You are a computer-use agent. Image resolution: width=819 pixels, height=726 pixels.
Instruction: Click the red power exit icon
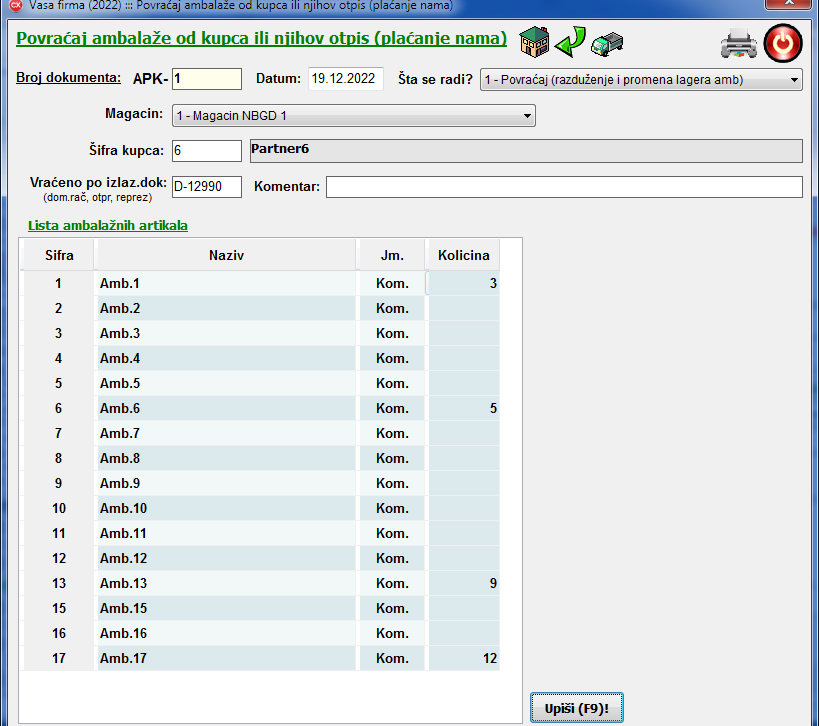click(783, 43)
